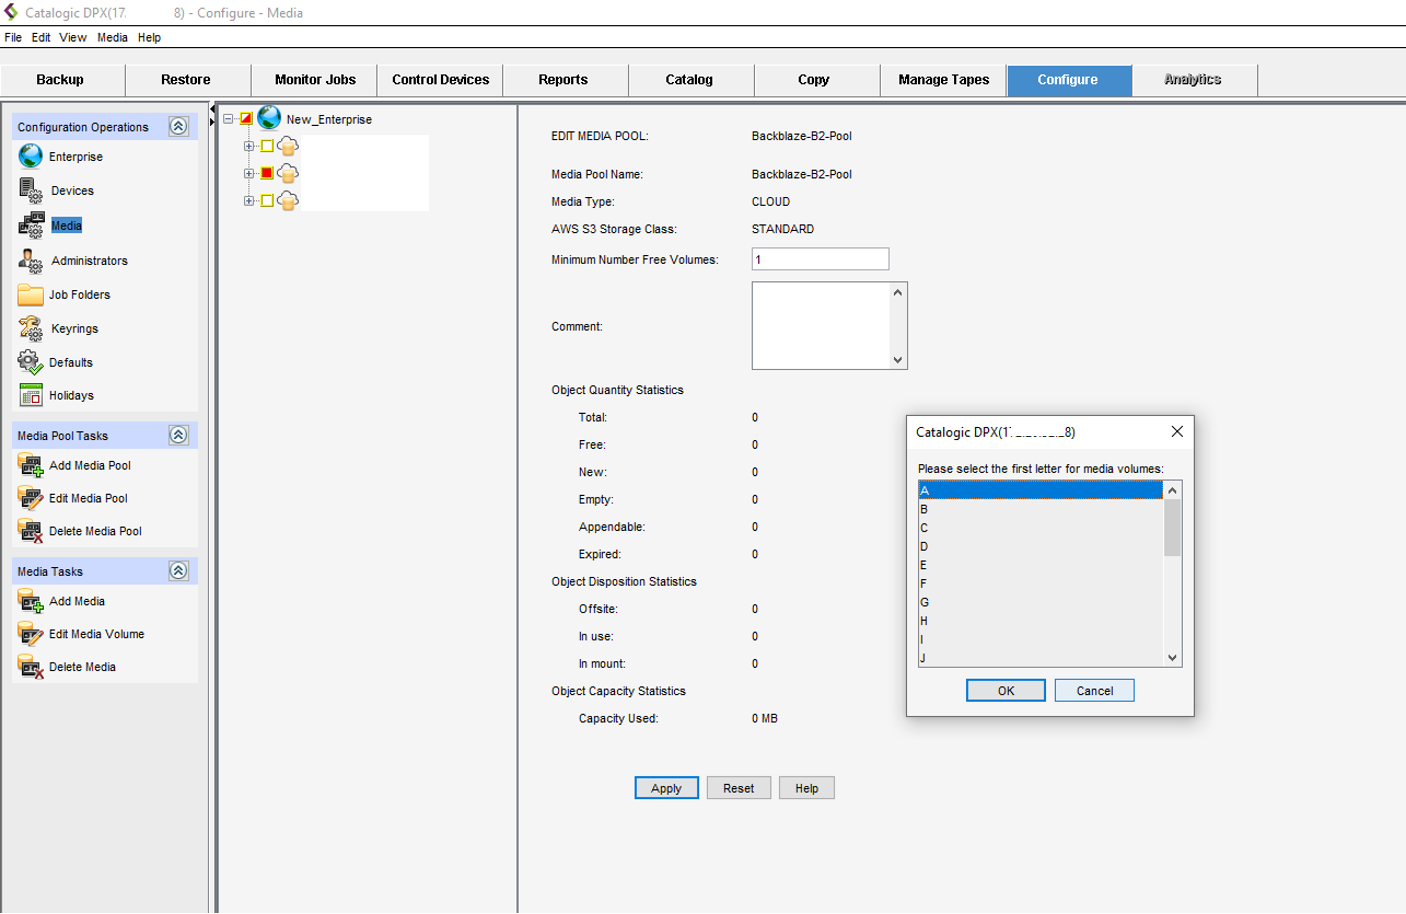
Task: Click OK in the letter selection dialog
Action: coord(1006,691)
